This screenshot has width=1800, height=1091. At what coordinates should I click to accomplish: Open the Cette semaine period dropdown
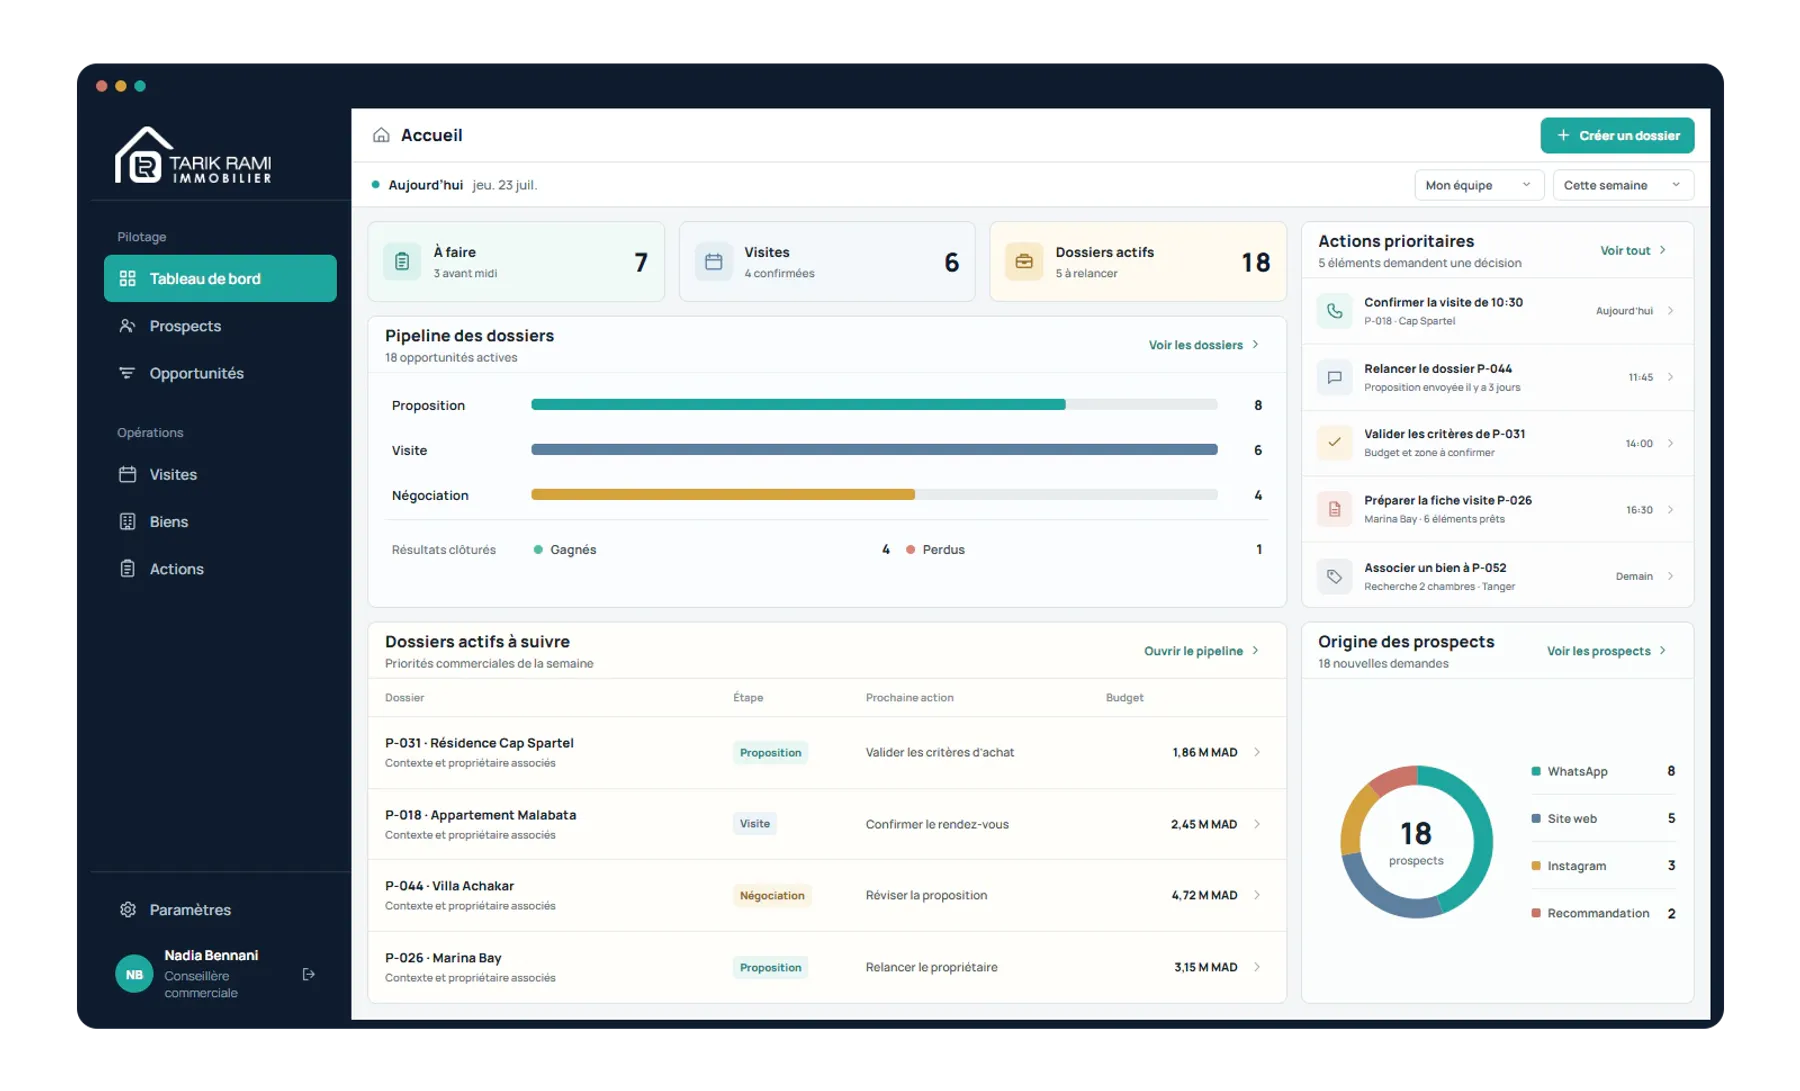(1623, 185)
